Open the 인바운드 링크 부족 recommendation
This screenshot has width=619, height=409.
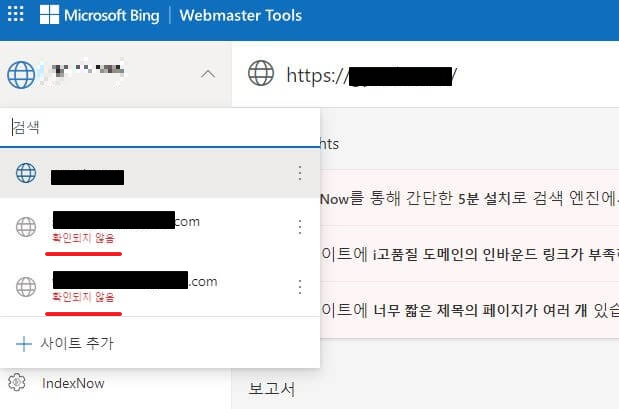[x=469, y=254]
